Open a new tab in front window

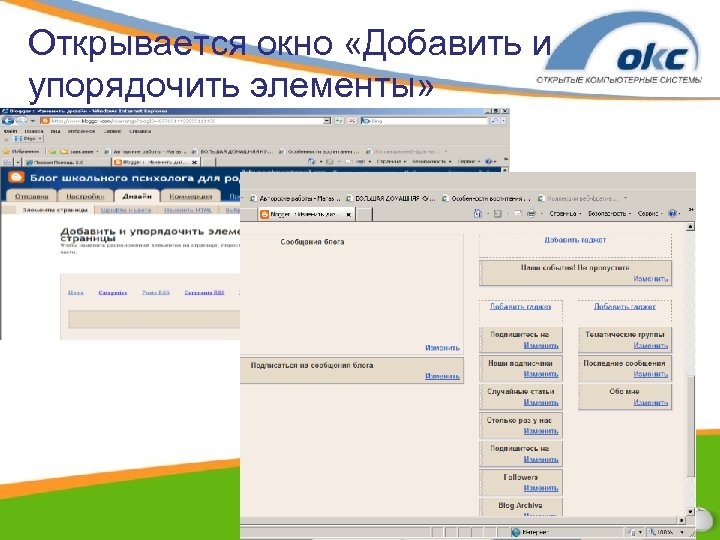click(364, 214)
